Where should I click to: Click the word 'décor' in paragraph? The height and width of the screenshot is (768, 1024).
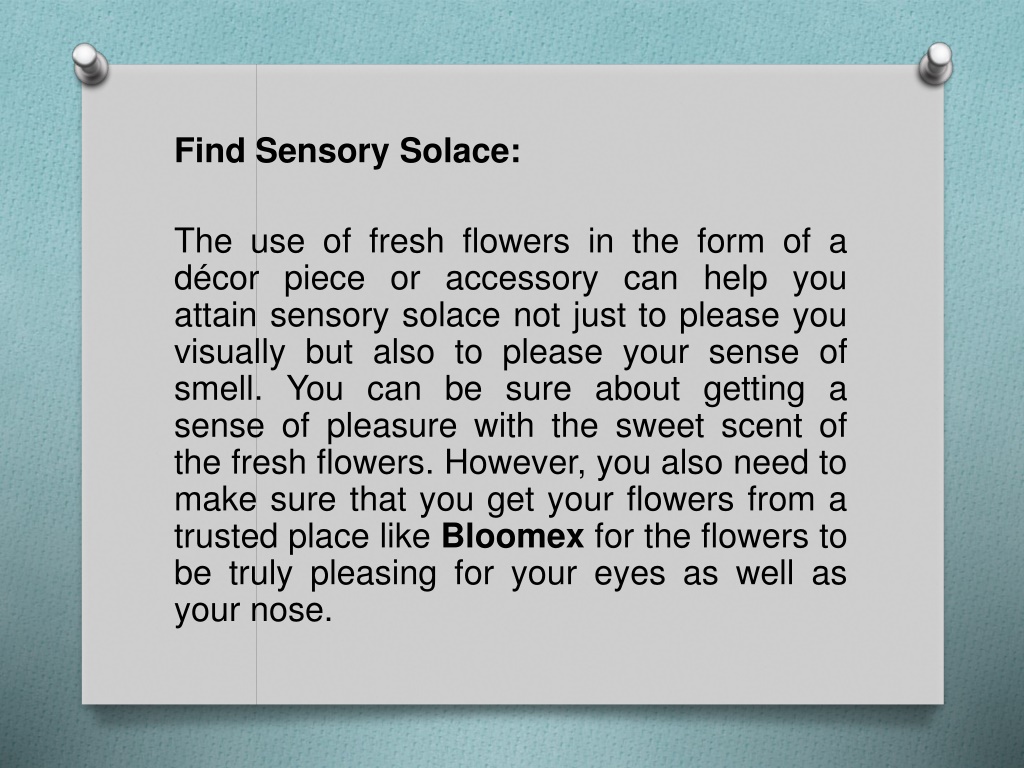(216, 278)
